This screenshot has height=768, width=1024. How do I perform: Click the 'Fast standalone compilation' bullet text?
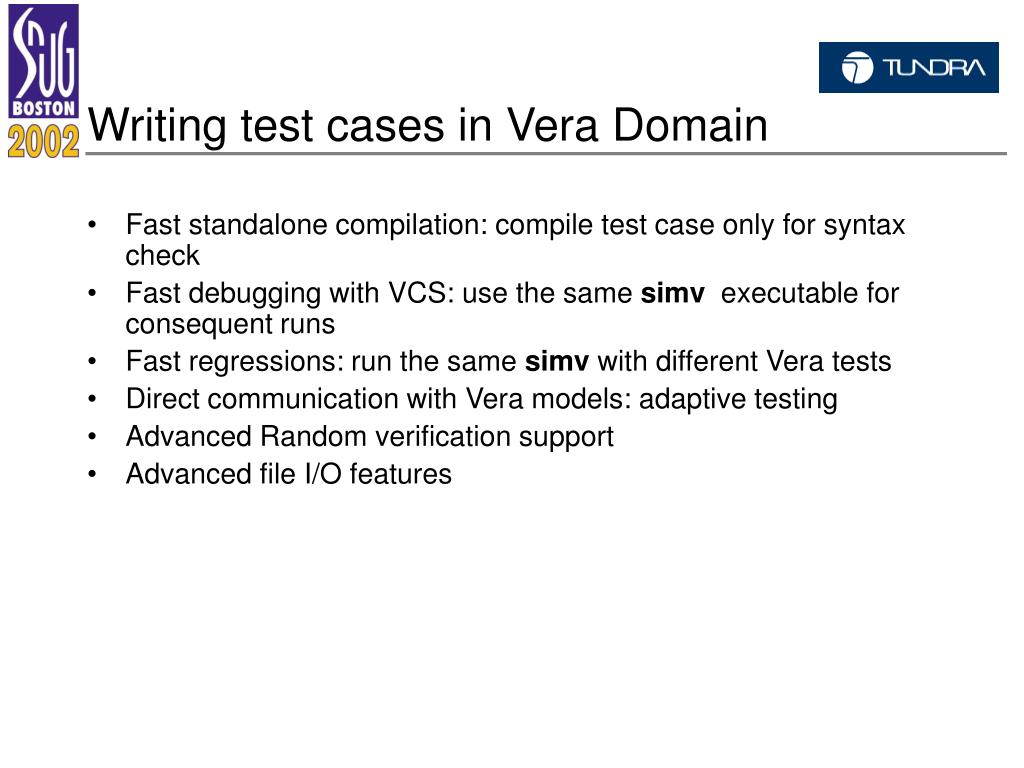tap(515, 240)
